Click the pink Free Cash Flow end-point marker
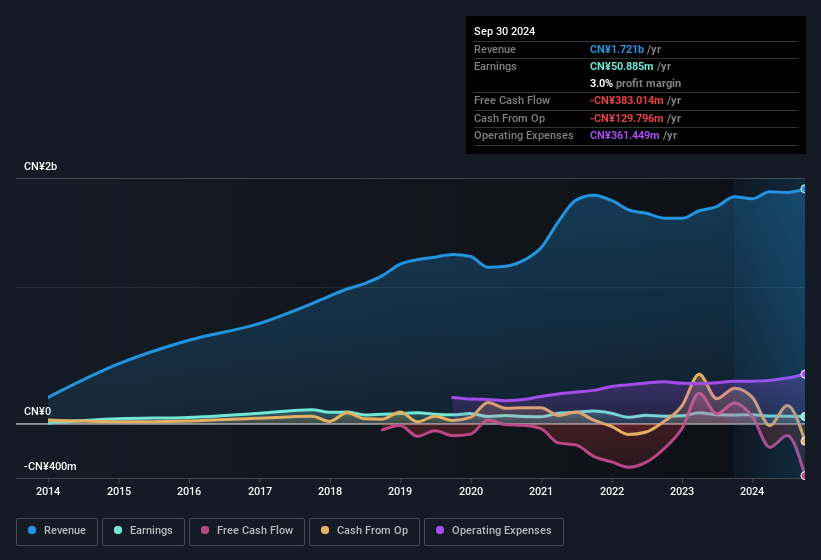Viewport: 821px width, 560px height. pos(804,475)
